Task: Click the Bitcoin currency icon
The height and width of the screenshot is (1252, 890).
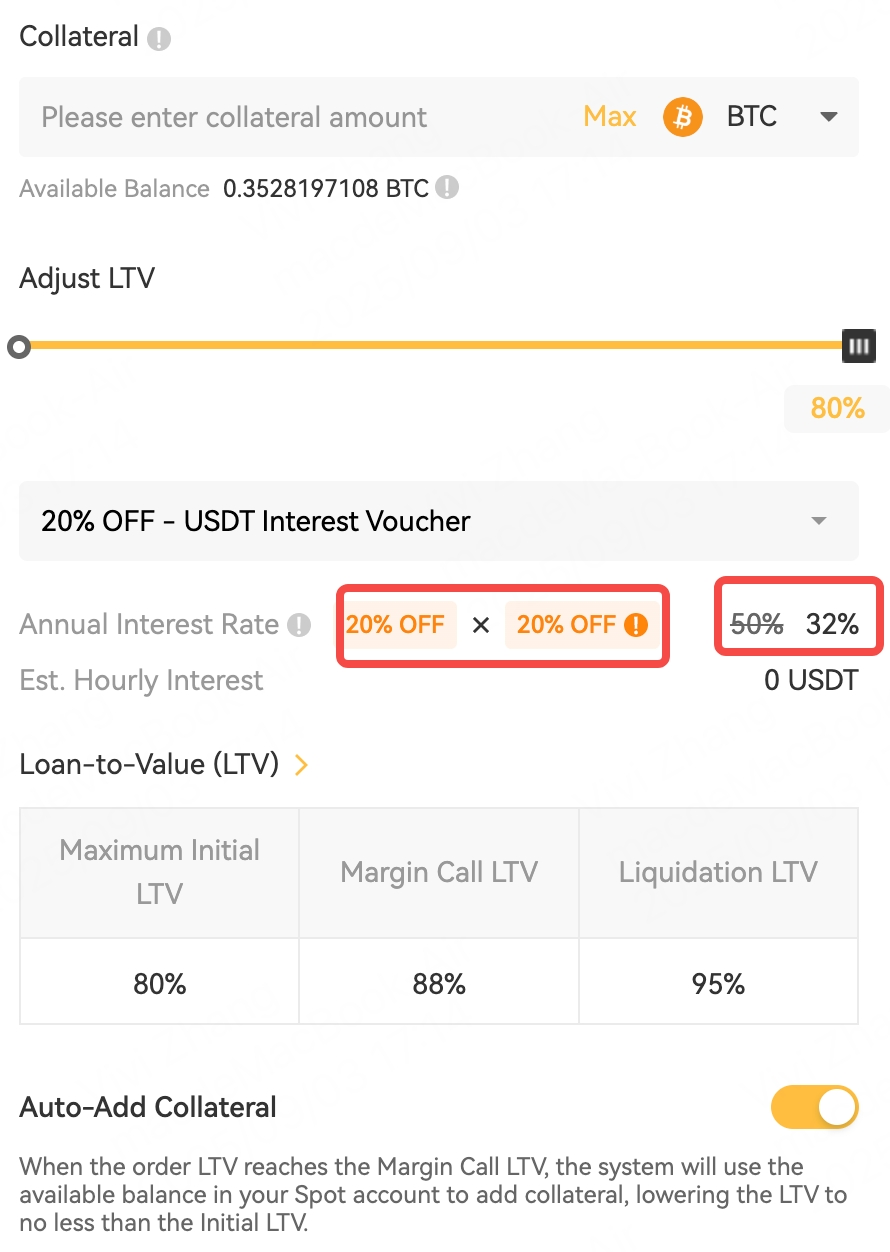Action: tap(682, 116)
